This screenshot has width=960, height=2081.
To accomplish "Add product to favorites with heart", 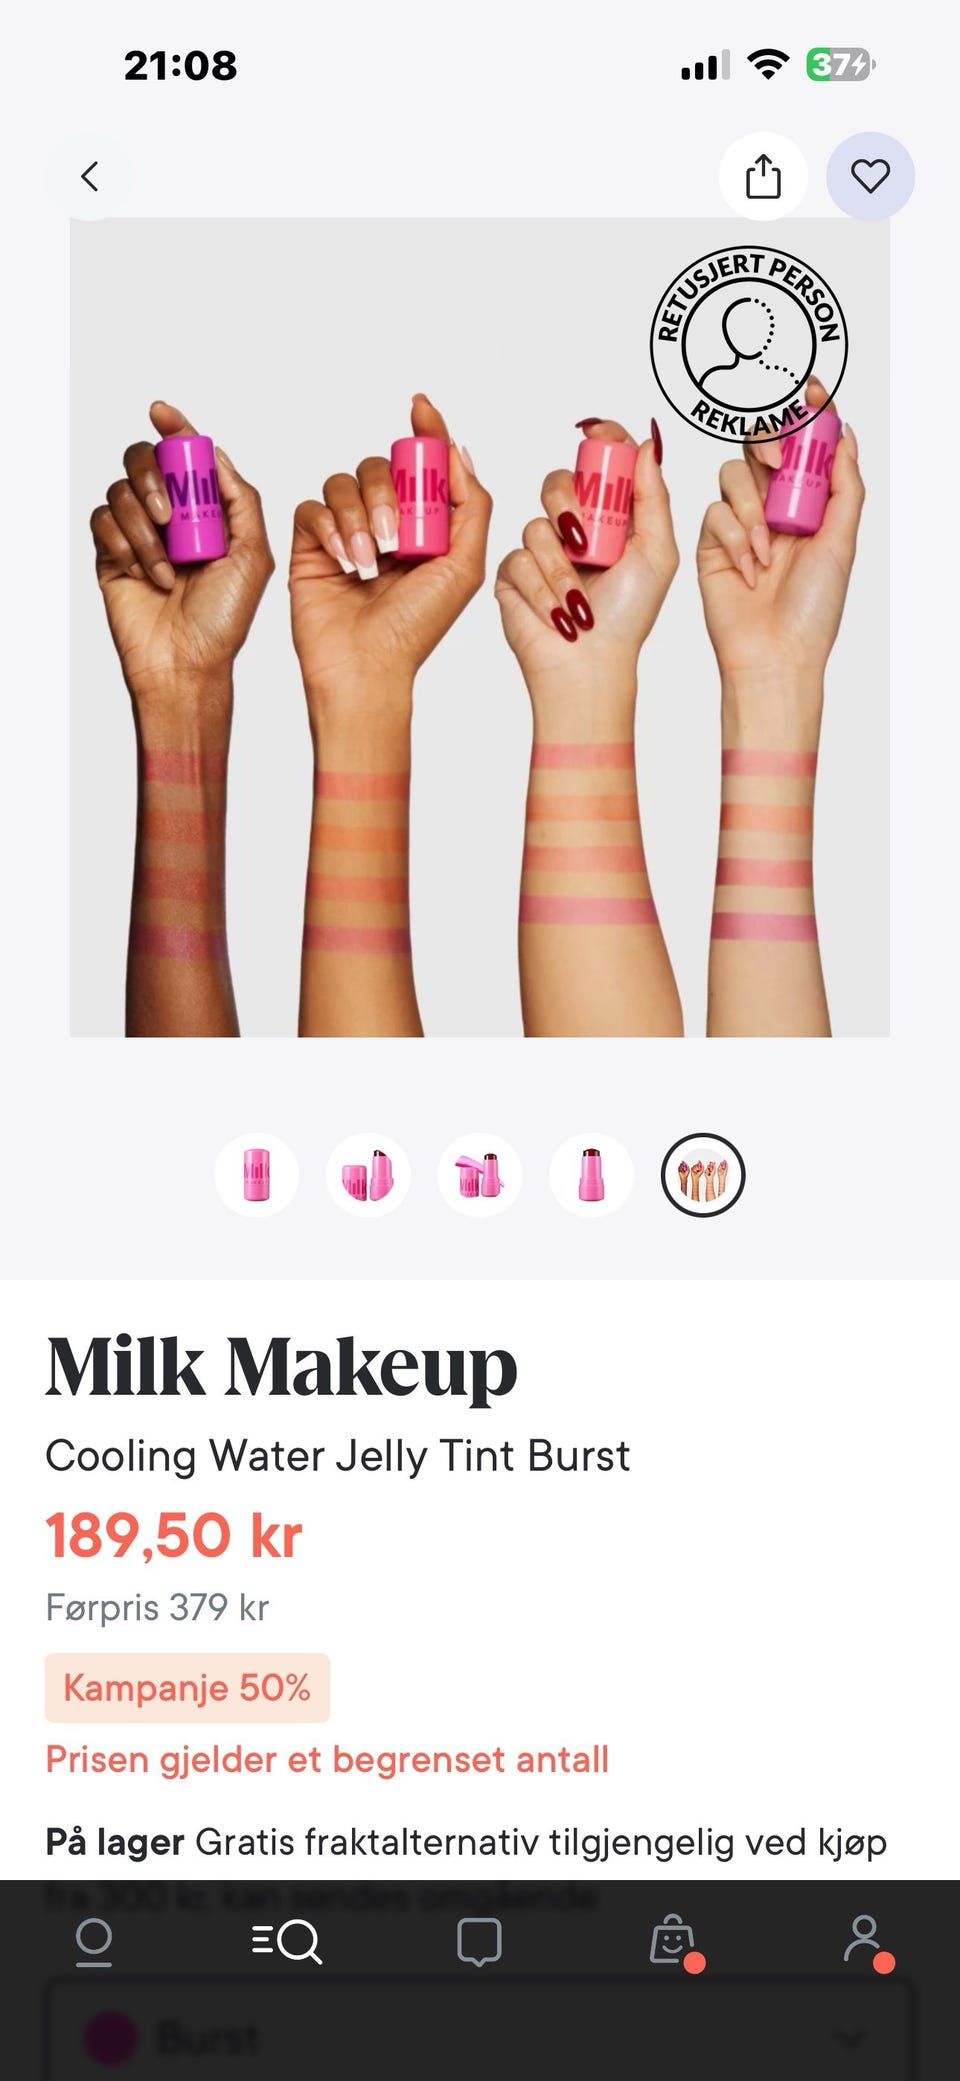I will click(x=870, y=177).
